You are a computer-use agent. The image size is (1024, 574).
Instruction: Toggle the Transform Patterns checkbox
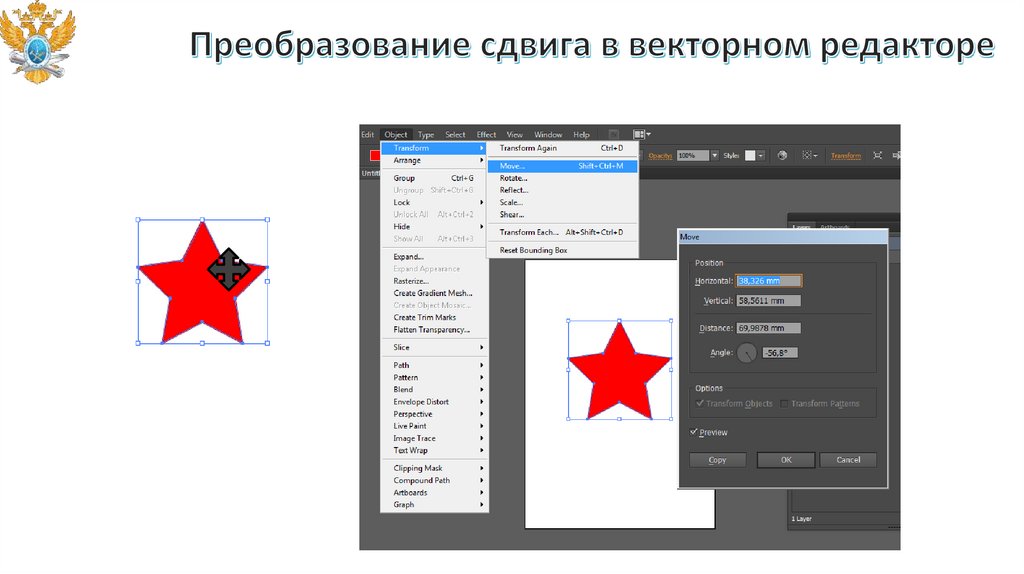point(784,404)
